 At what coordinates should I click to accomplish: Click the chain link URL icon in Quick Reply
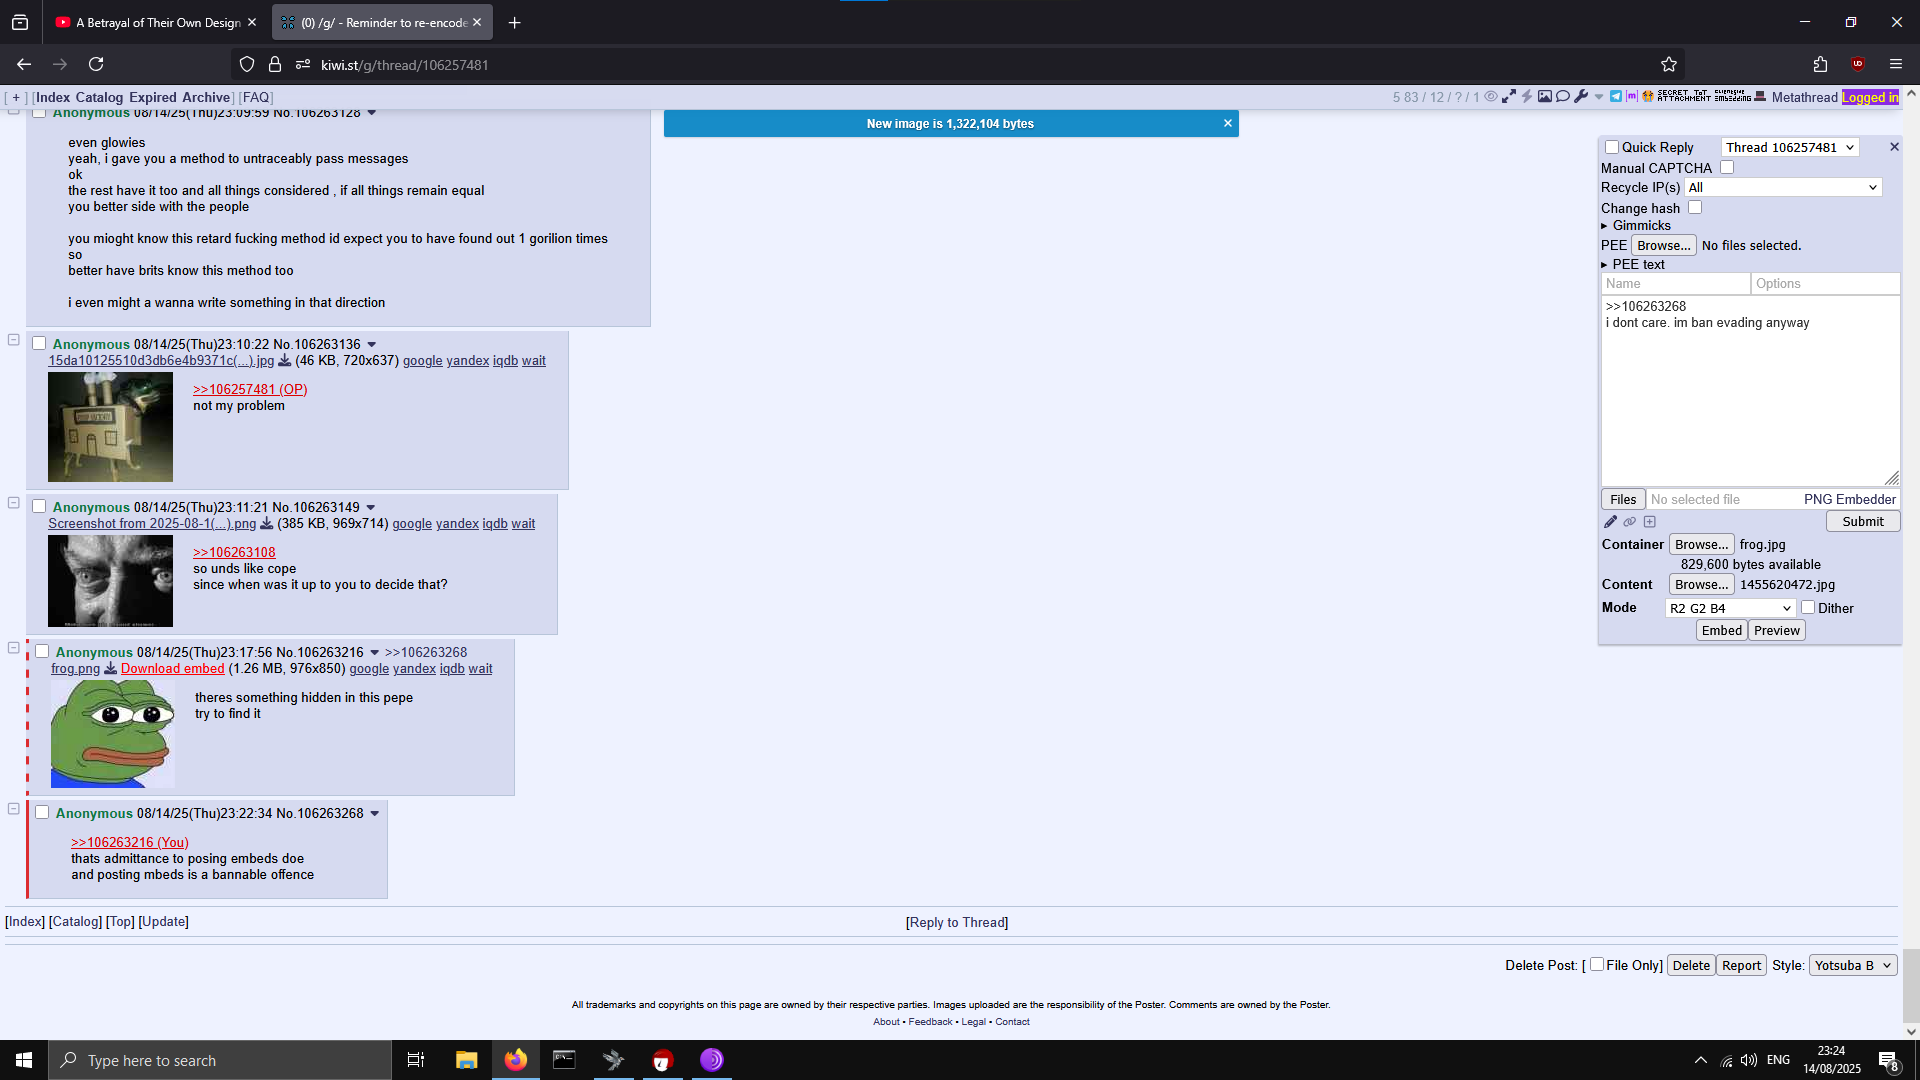pos(1630,522)
